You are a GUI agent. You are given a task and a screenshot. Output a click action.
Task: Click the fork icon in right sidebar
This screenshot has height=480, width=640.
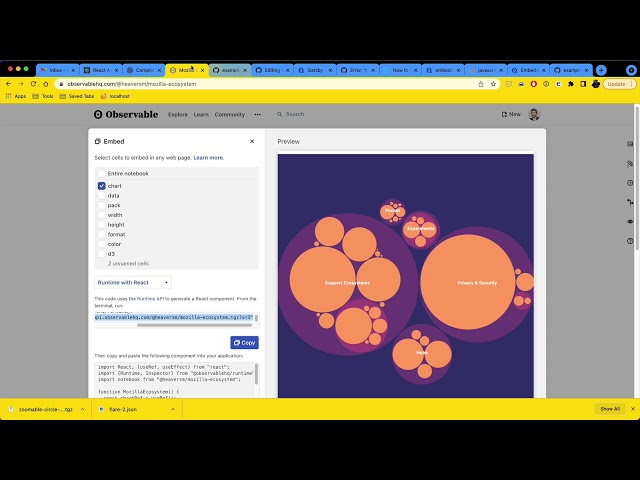tap(630, 202)
